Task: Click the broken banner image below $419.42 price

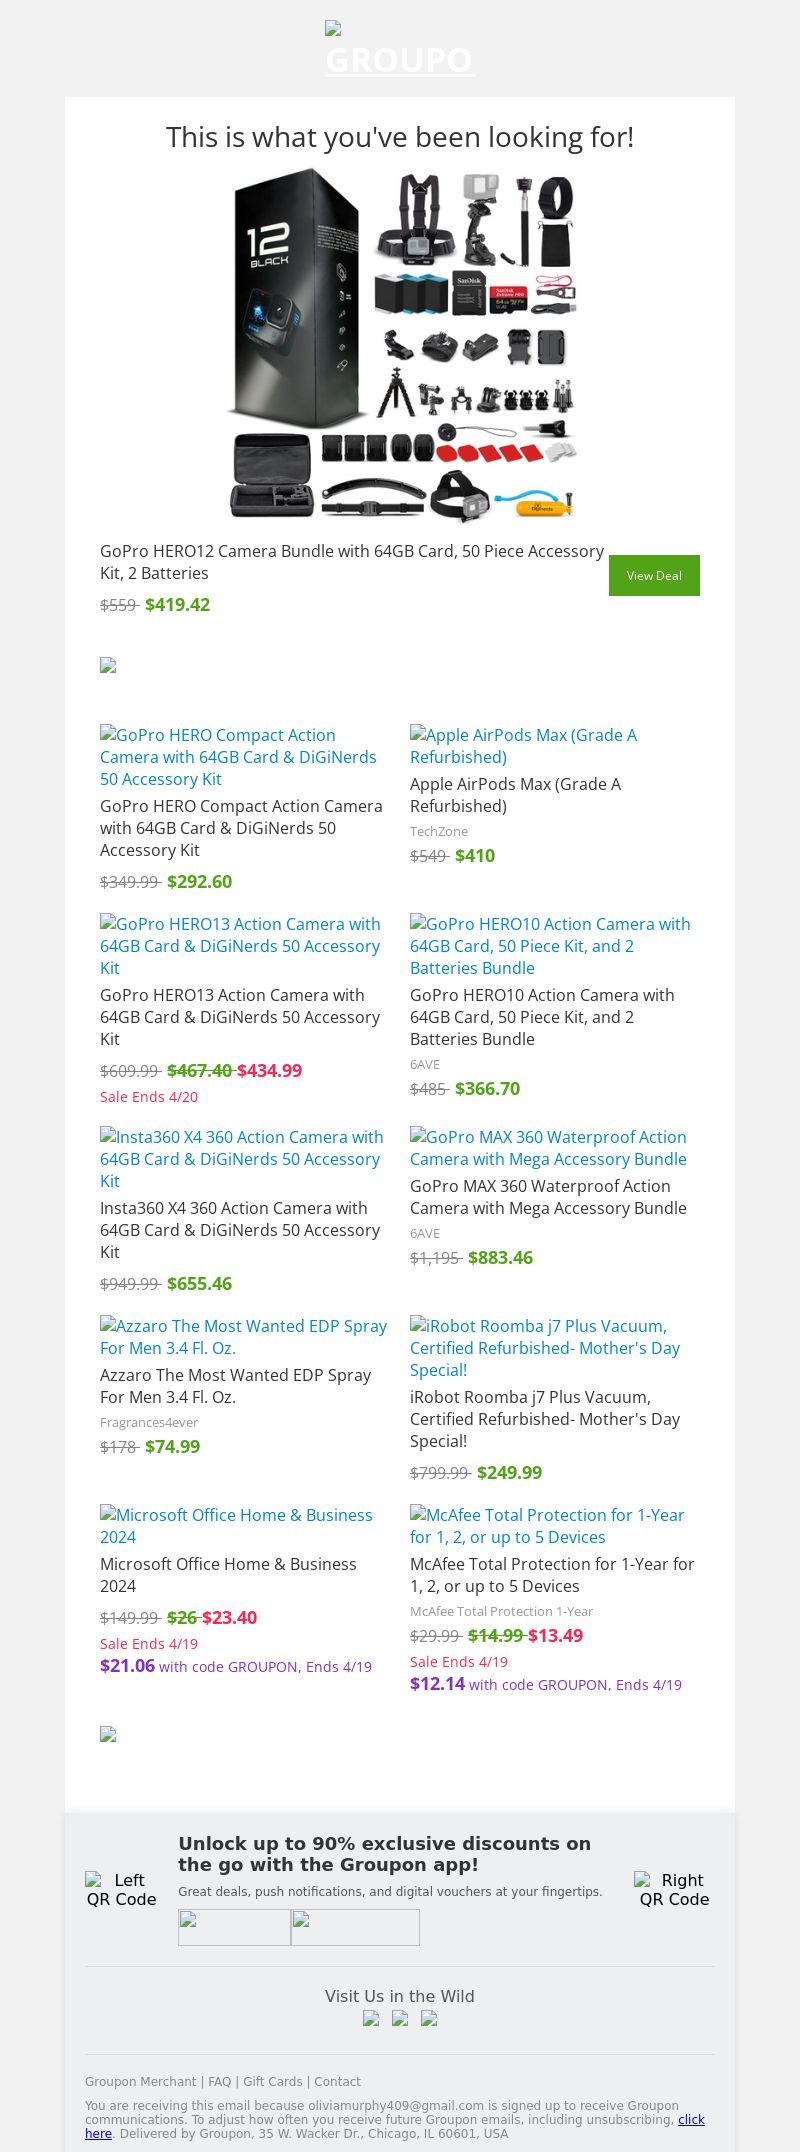Action: (108, 666)
